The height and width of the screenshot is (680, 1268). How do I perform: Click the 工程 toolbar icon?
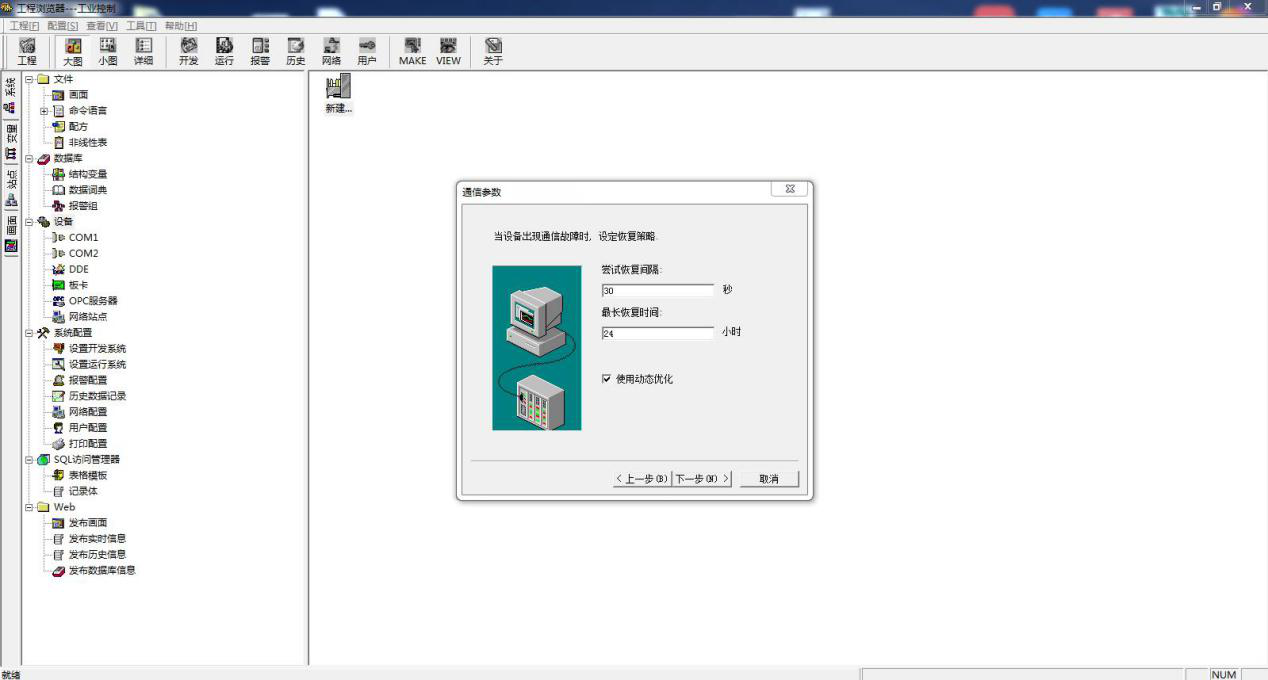coord(27,51)
